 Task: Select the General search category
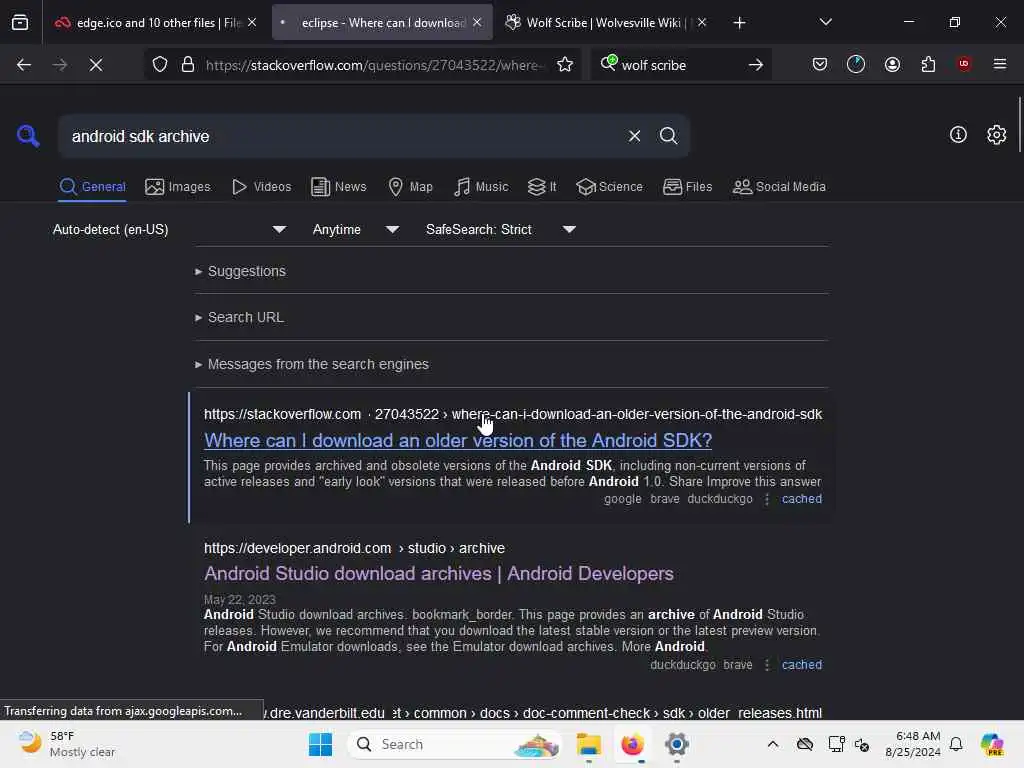[92, 187]
